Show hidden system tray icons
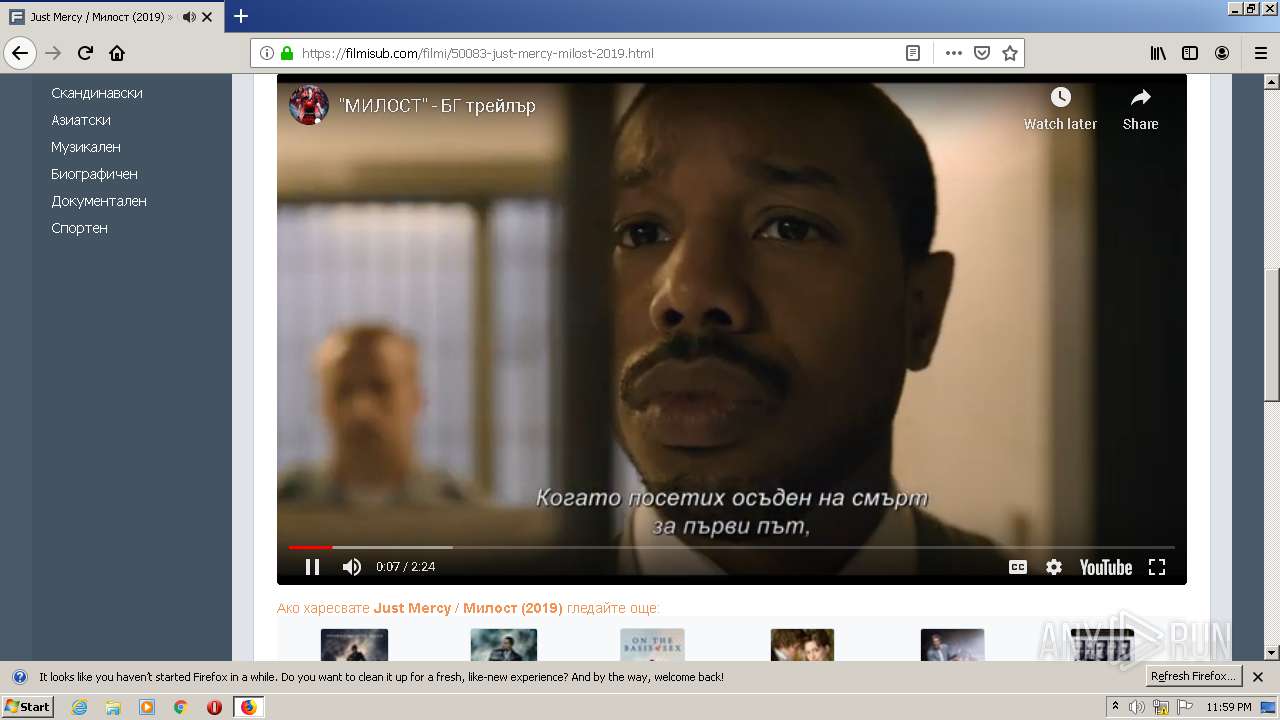 pyautogui.click(x=1115, y=707)
